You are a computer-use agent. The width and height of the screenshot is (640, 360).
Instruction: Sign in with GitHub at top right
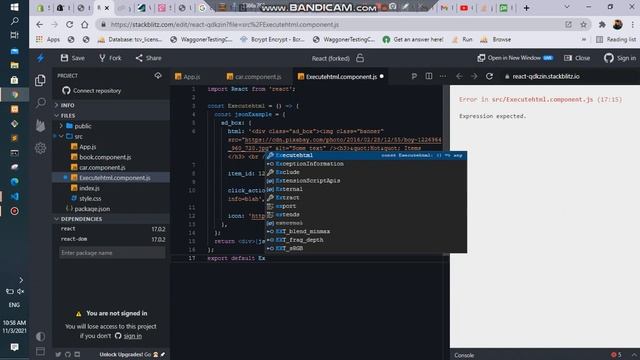620,58
